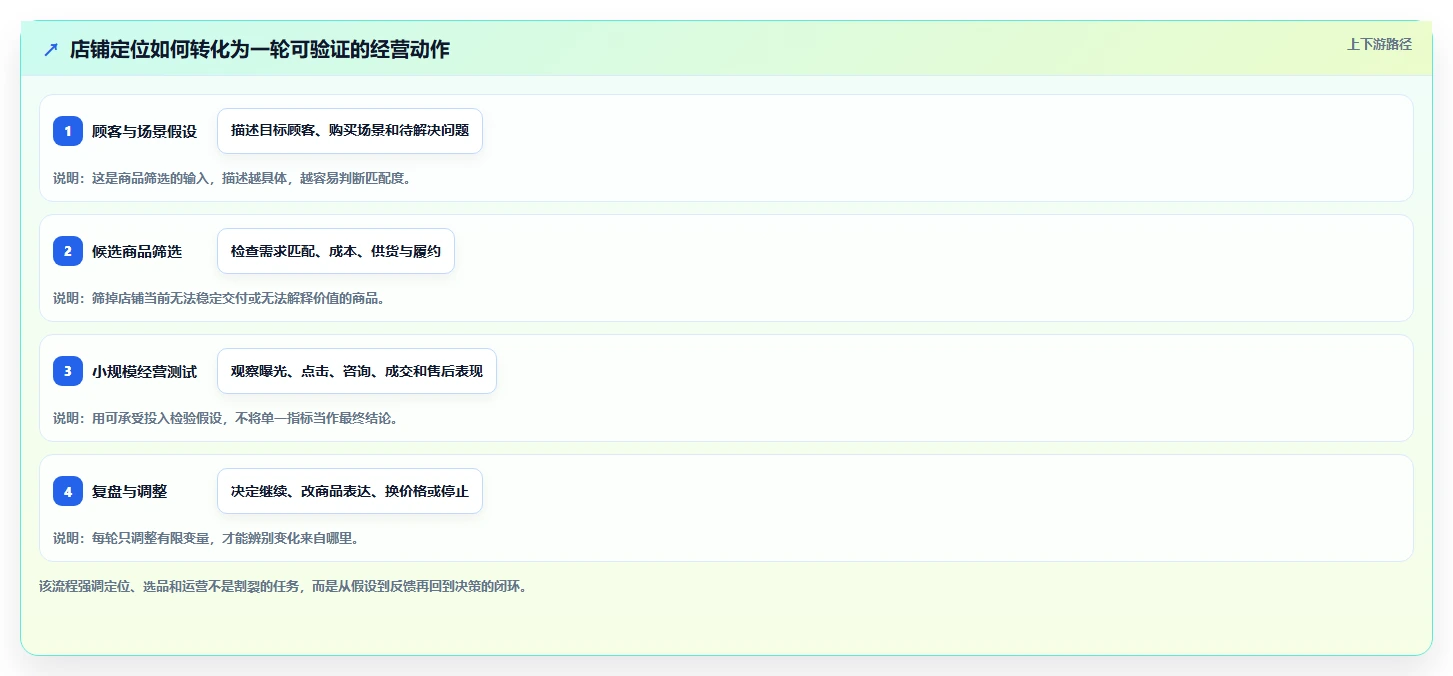
Task: Click the 描述目标顾客、购买场景和待解决问题 chip
Action: click(350, 131)
